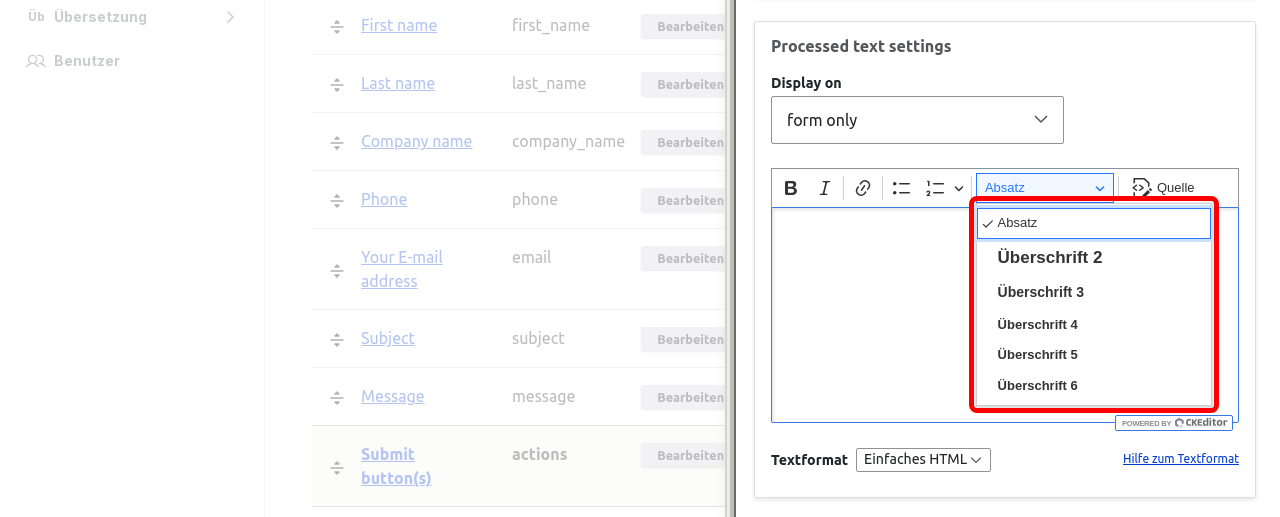The width and height of the screenshot is (1280, 517).
Task: Click the drag handle of Subject row
Action: coord(337,340)
